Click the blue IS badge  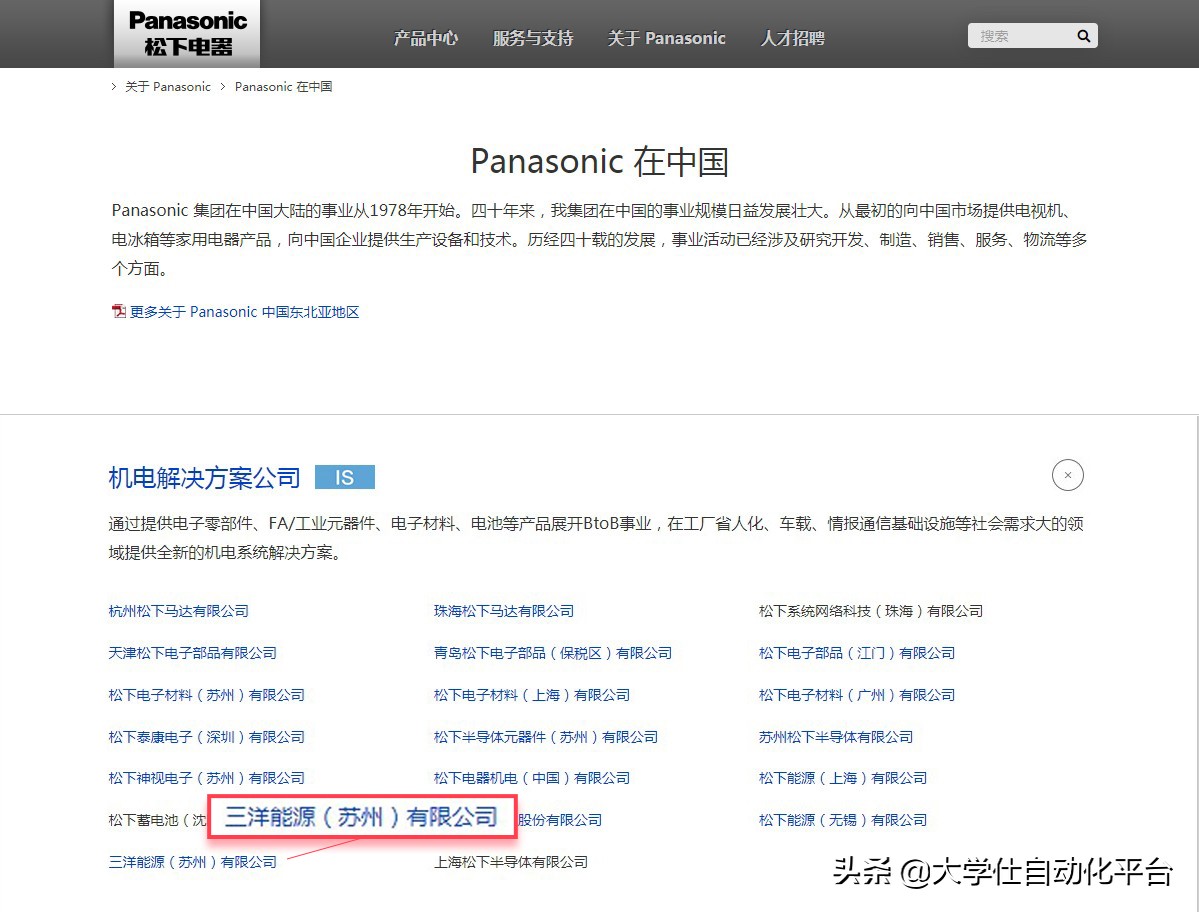point(344,477)
